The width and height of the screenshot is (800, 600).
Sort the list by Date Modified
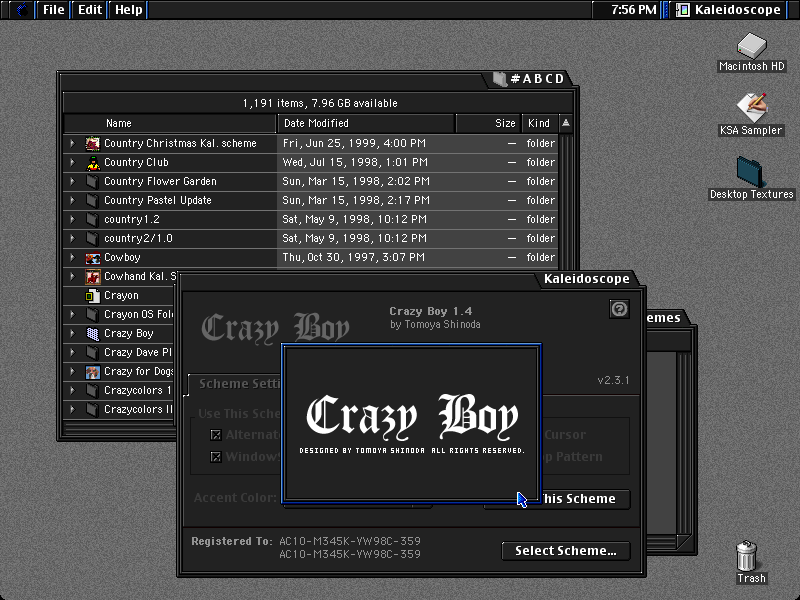pos(366,123)
